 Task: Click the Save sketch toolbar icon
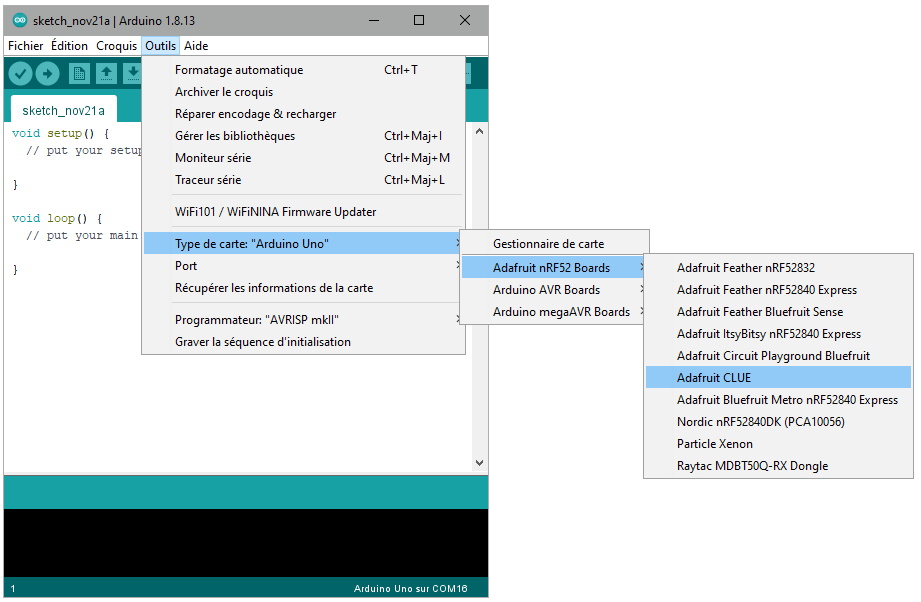132,74
